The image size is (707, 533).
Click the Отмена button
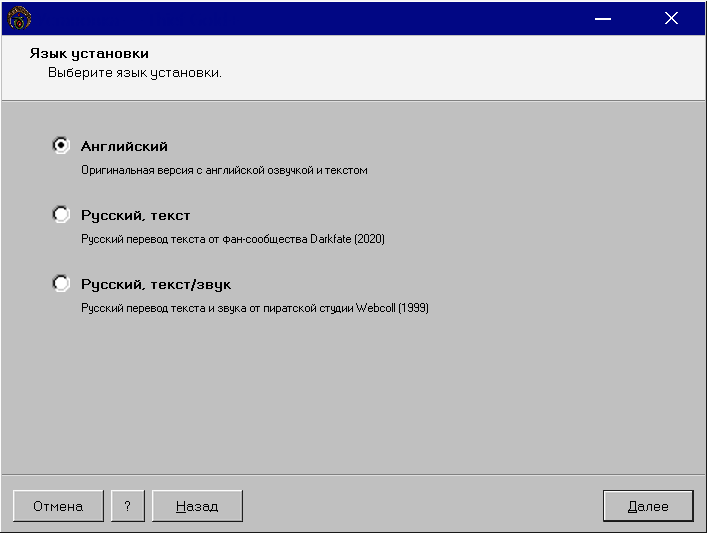pyautogui.click(x=58, y=506)
